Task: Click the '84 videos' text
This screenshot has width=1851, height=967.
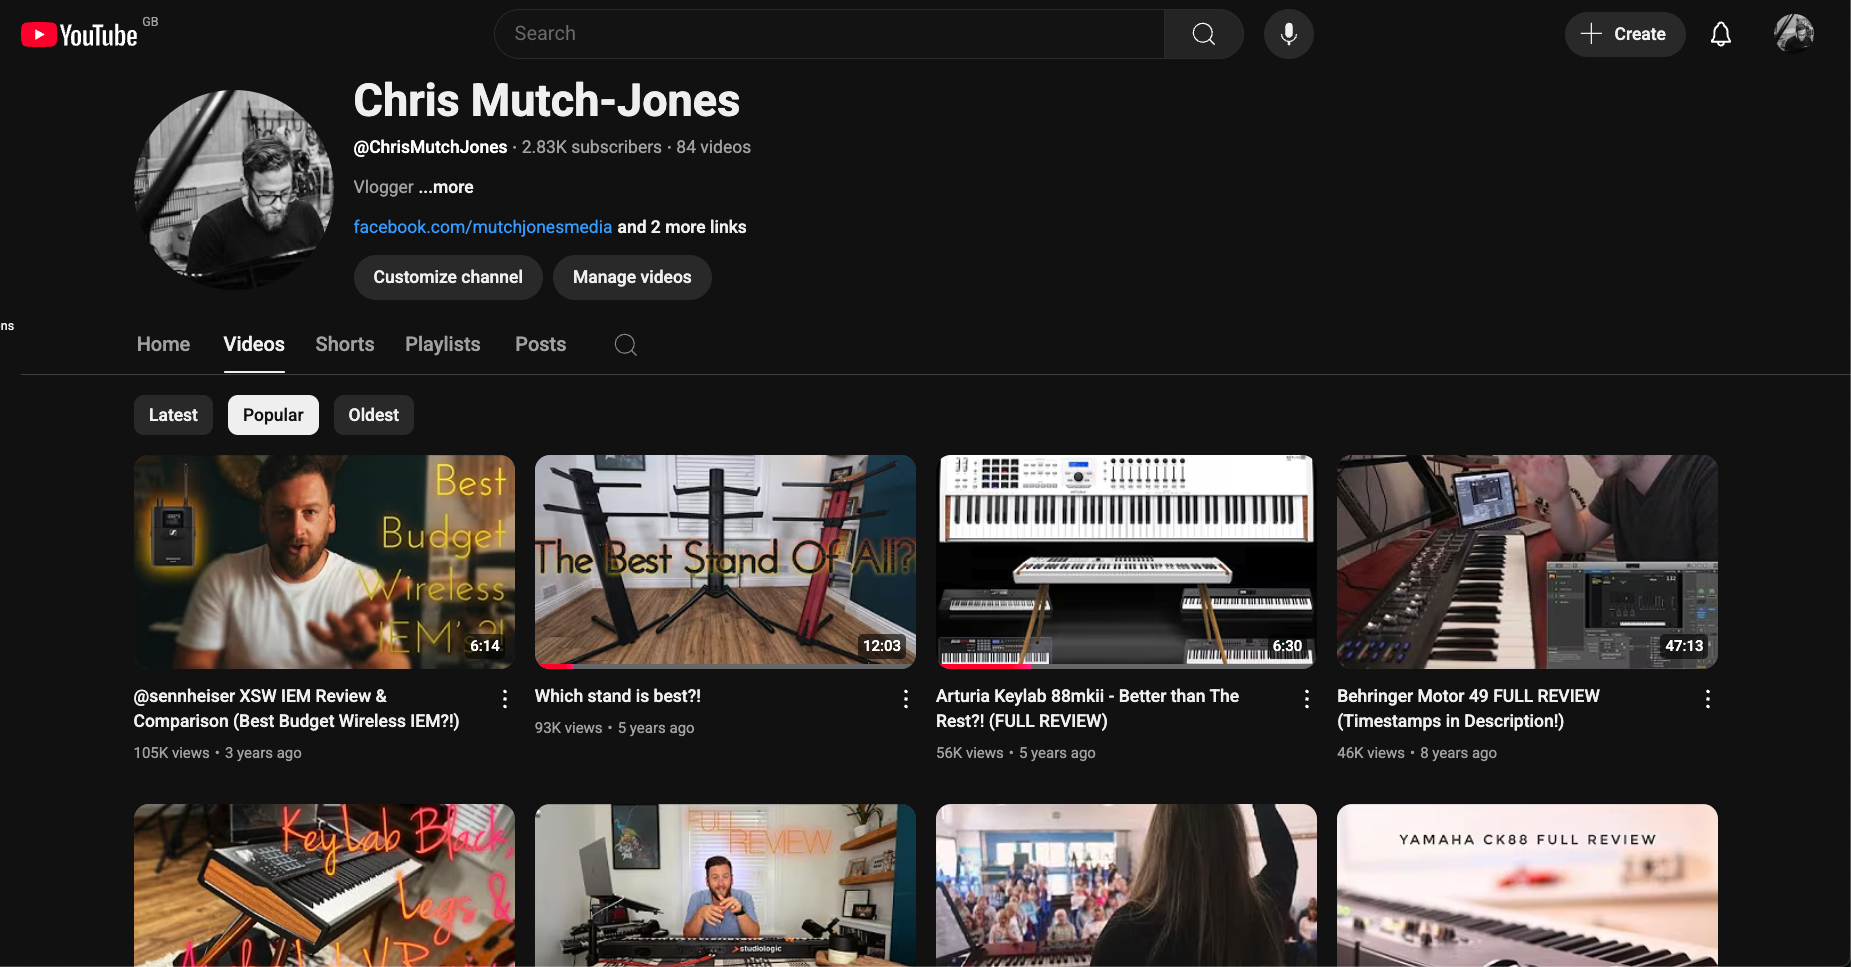Action: [713, 147]
